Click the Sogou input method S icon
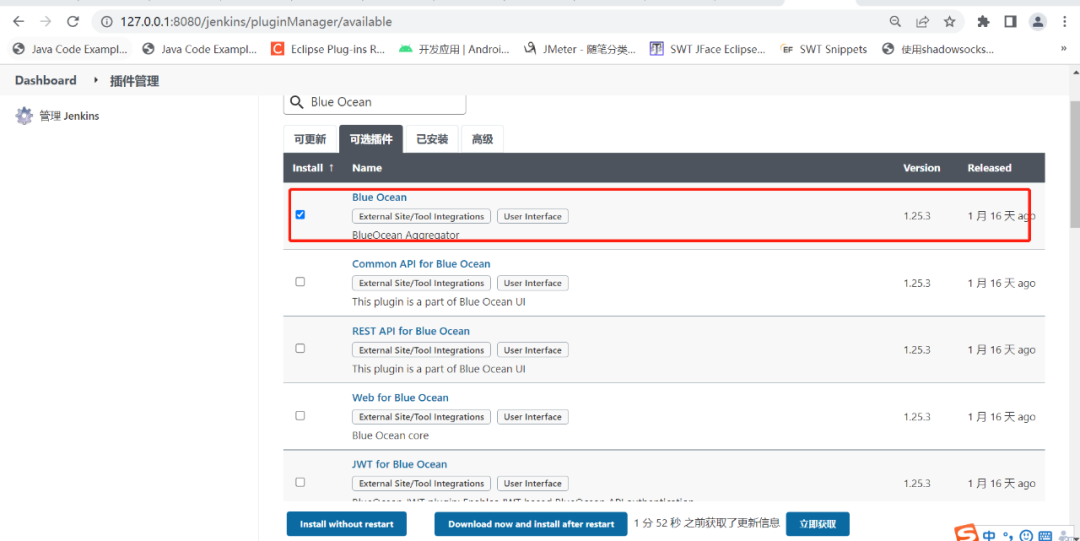1080x541 pixels. point(968,534)
